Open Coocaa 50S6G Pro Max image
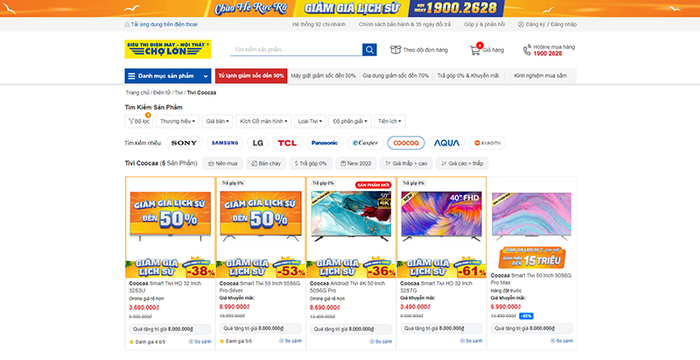700x360 pixels. [531, 217]
